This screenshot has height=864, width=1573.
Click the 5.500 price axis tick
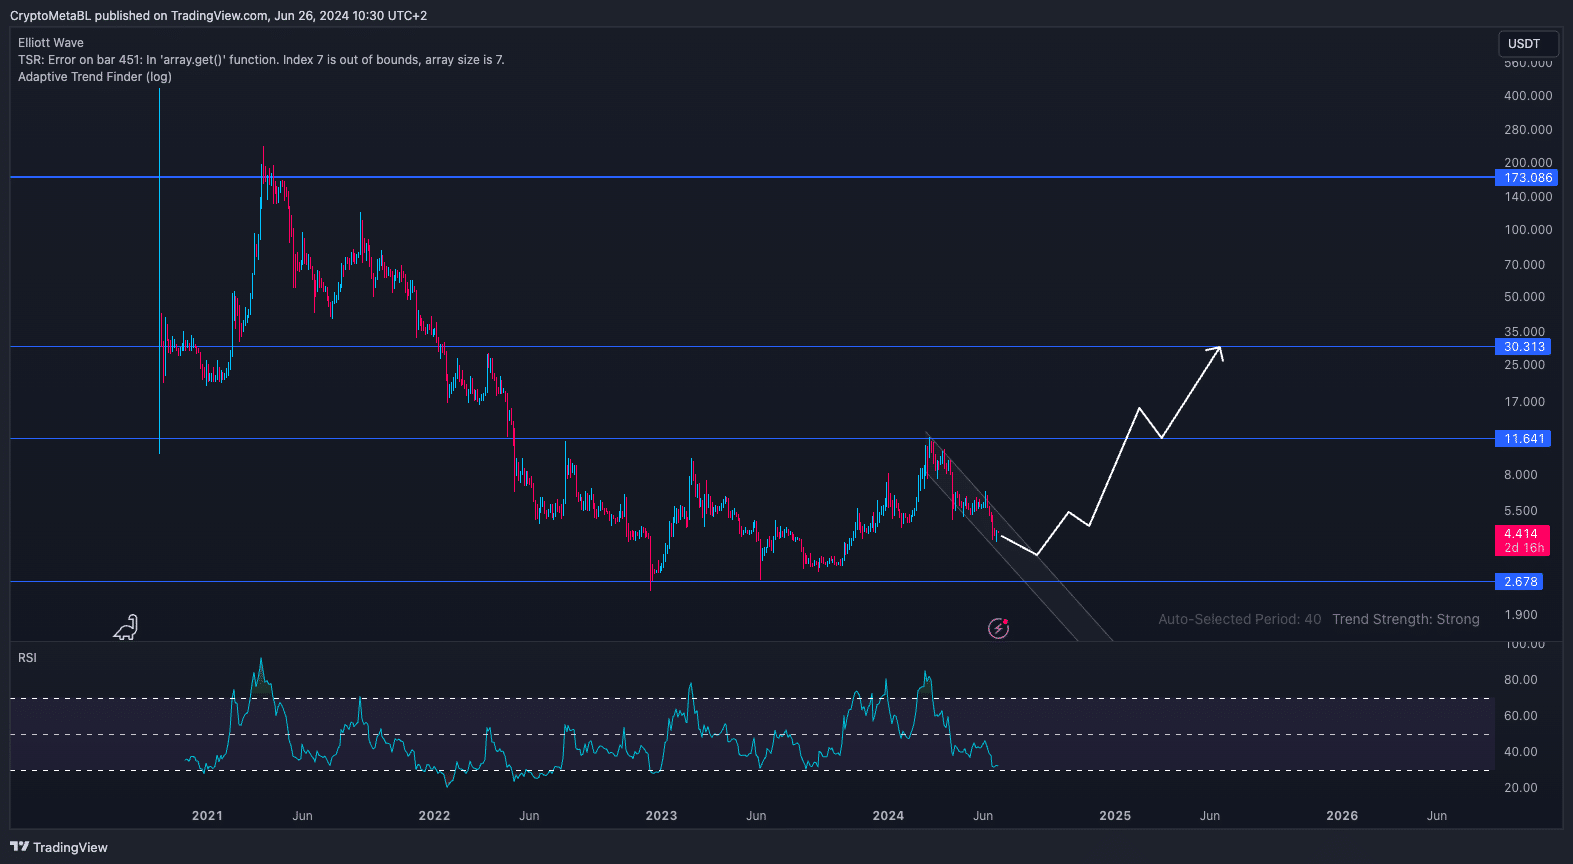pyautogui.click(x=1520, y=511)
